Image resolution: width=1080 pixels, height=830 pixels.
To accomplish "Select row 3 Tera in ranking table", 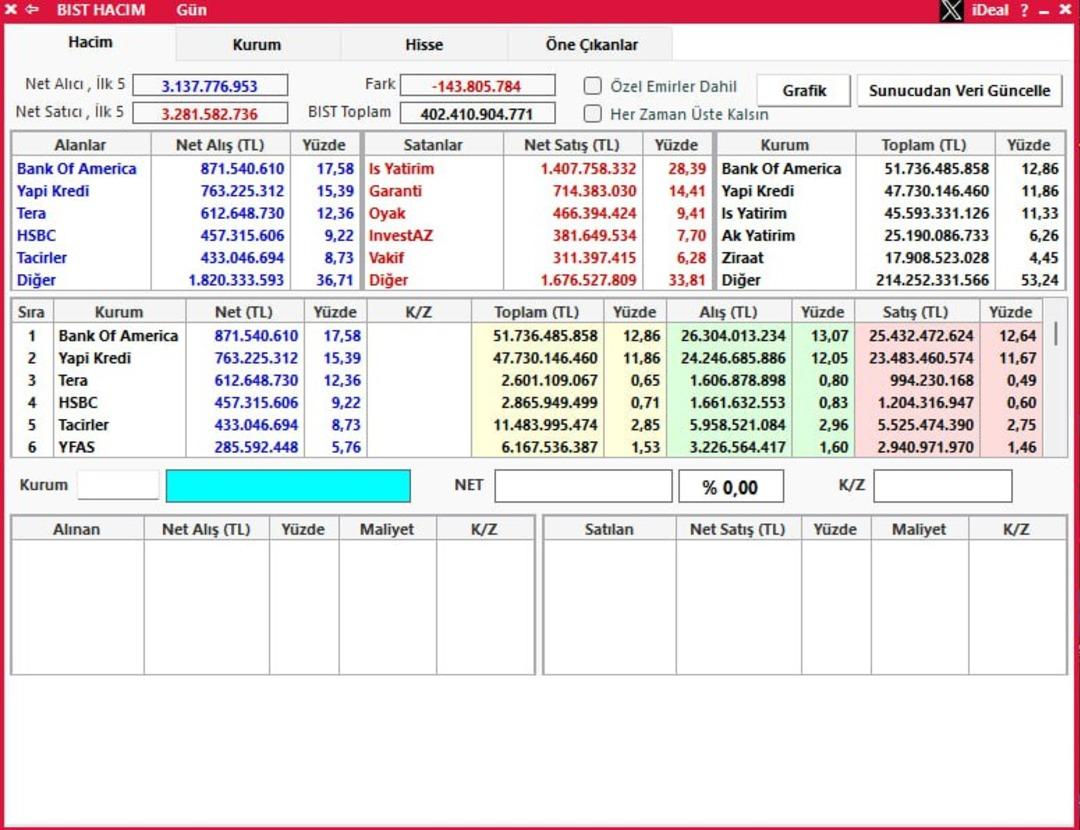I will click(x=528, y=380).
